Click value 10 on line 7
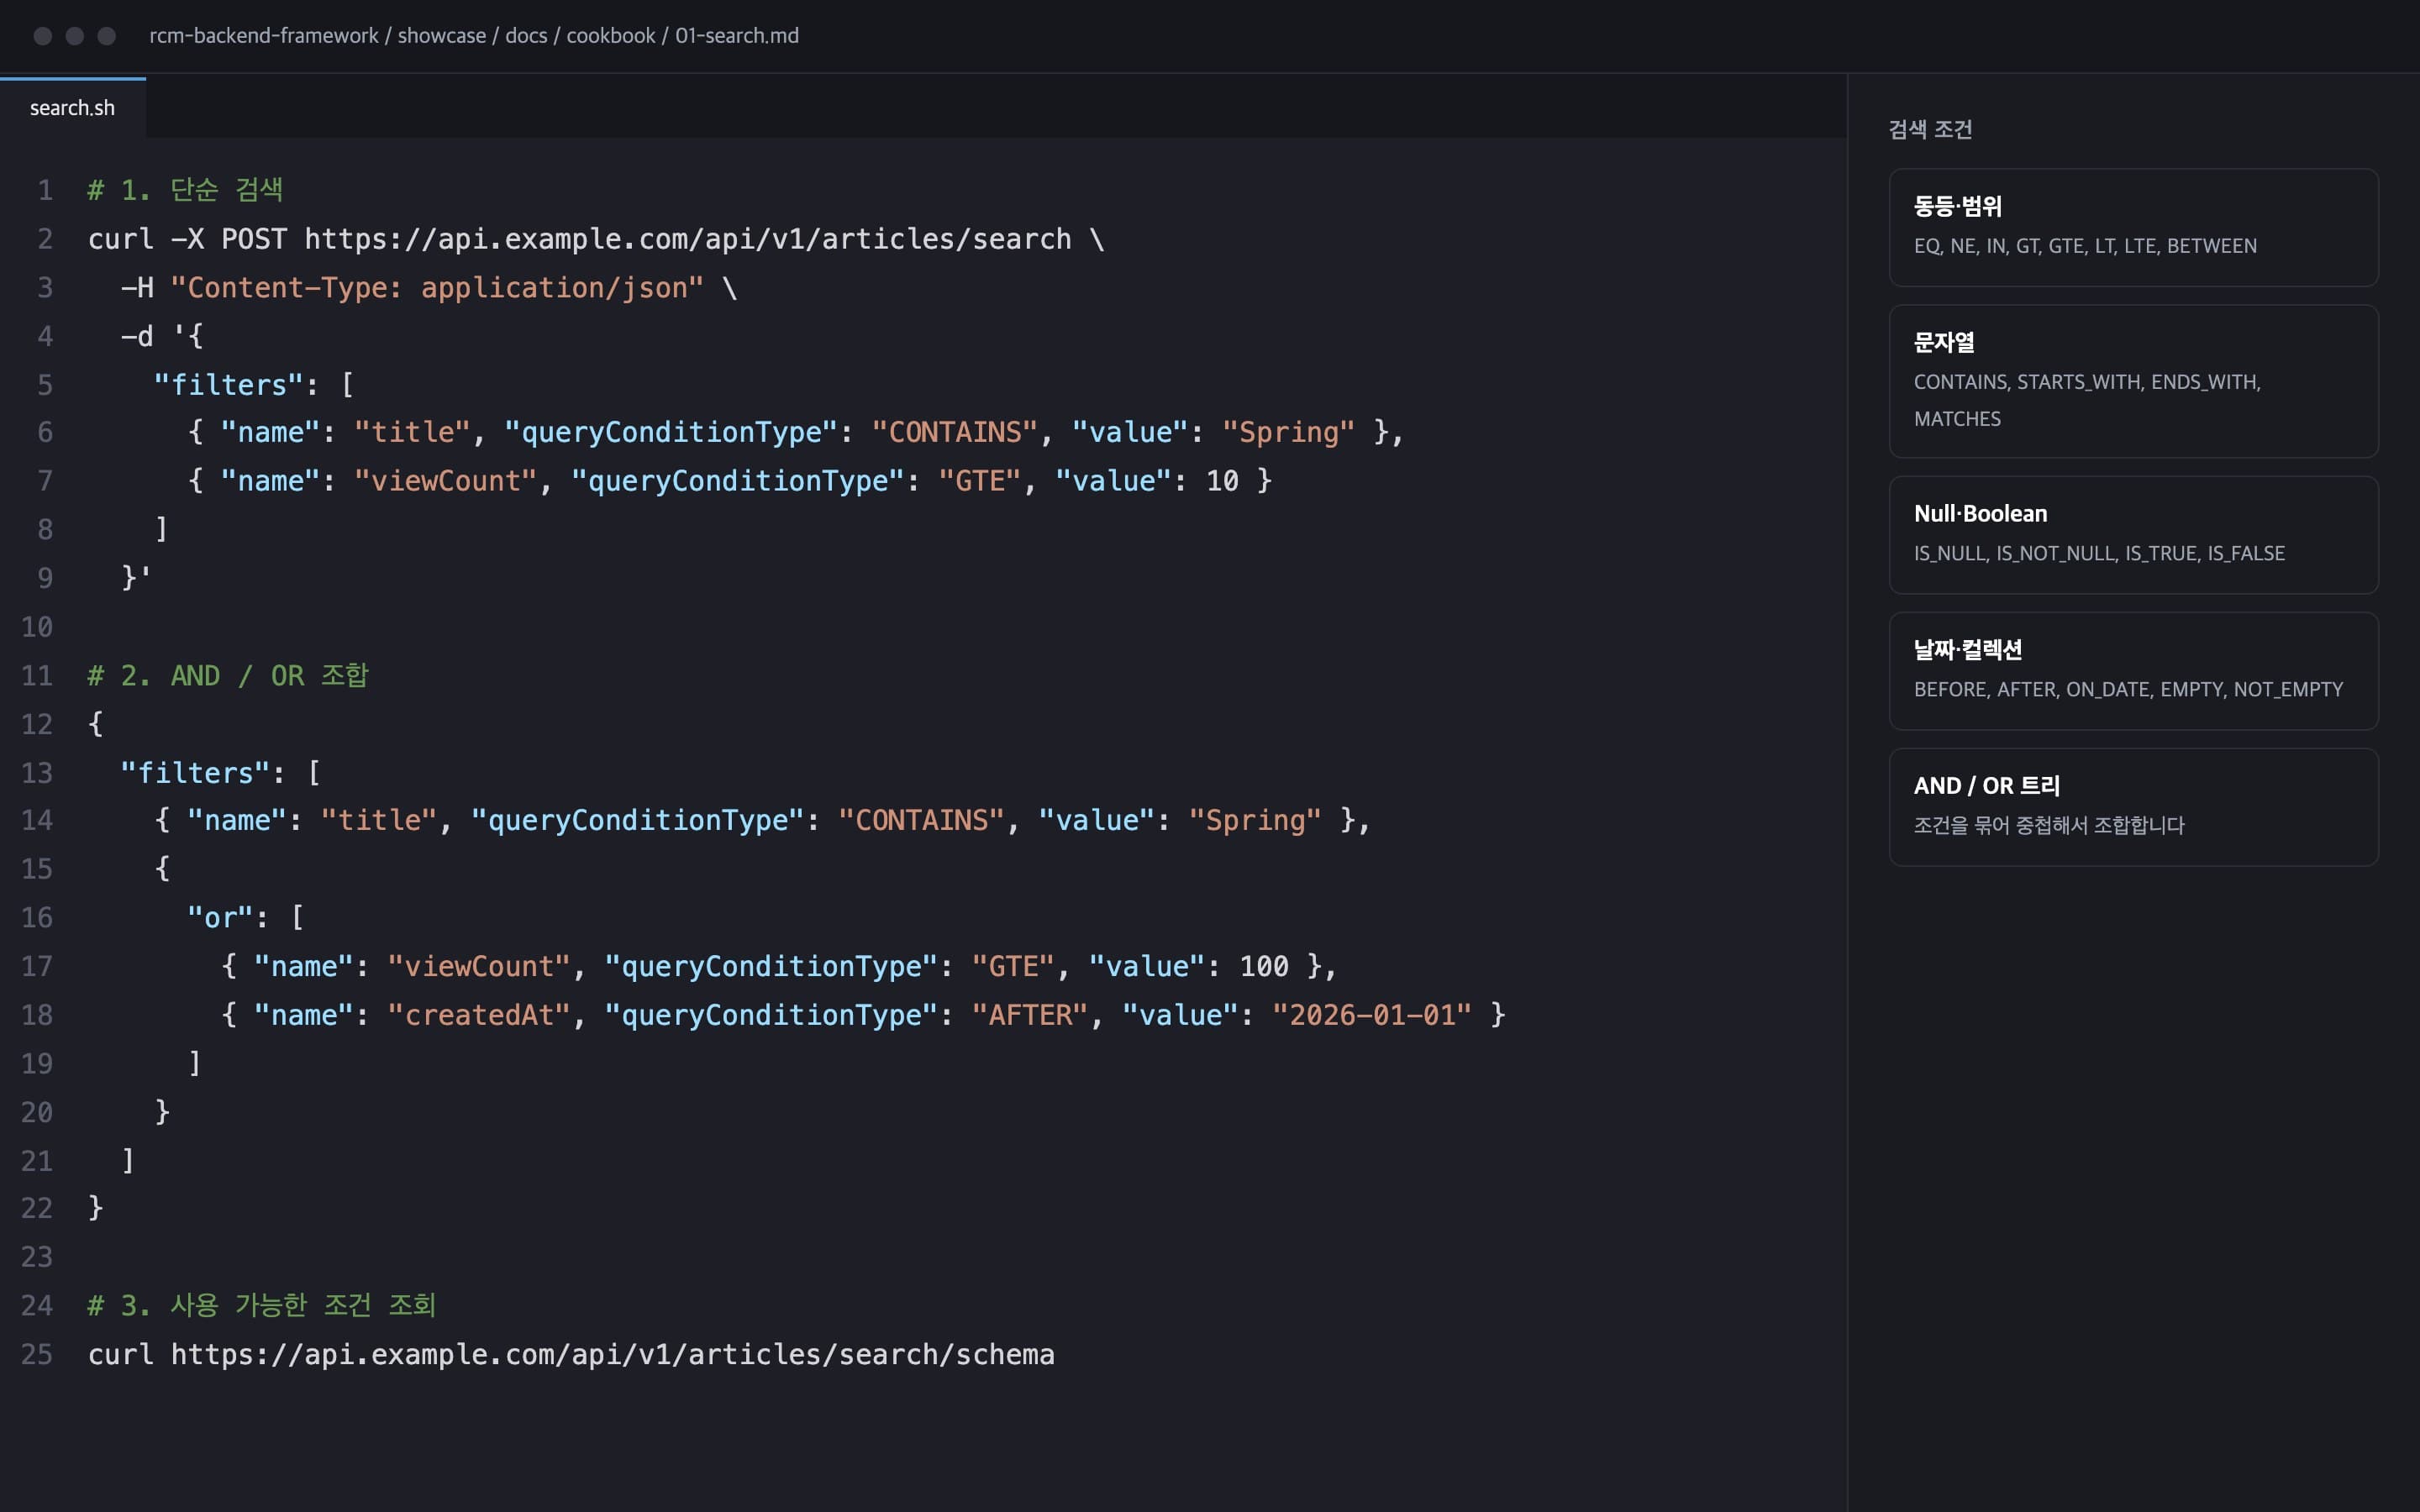The image size is (2420, 1512). point(1222,481)
